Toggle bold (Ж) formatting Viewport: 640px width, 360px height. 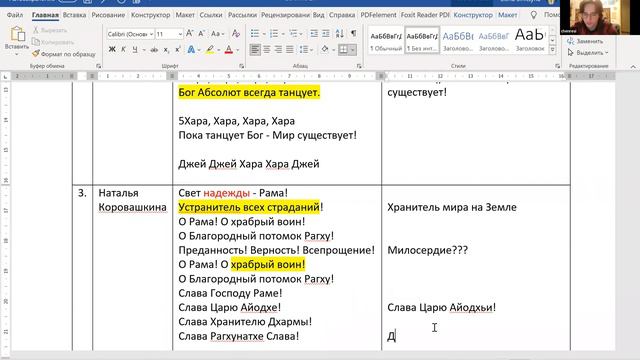click(x=112, y=49)
